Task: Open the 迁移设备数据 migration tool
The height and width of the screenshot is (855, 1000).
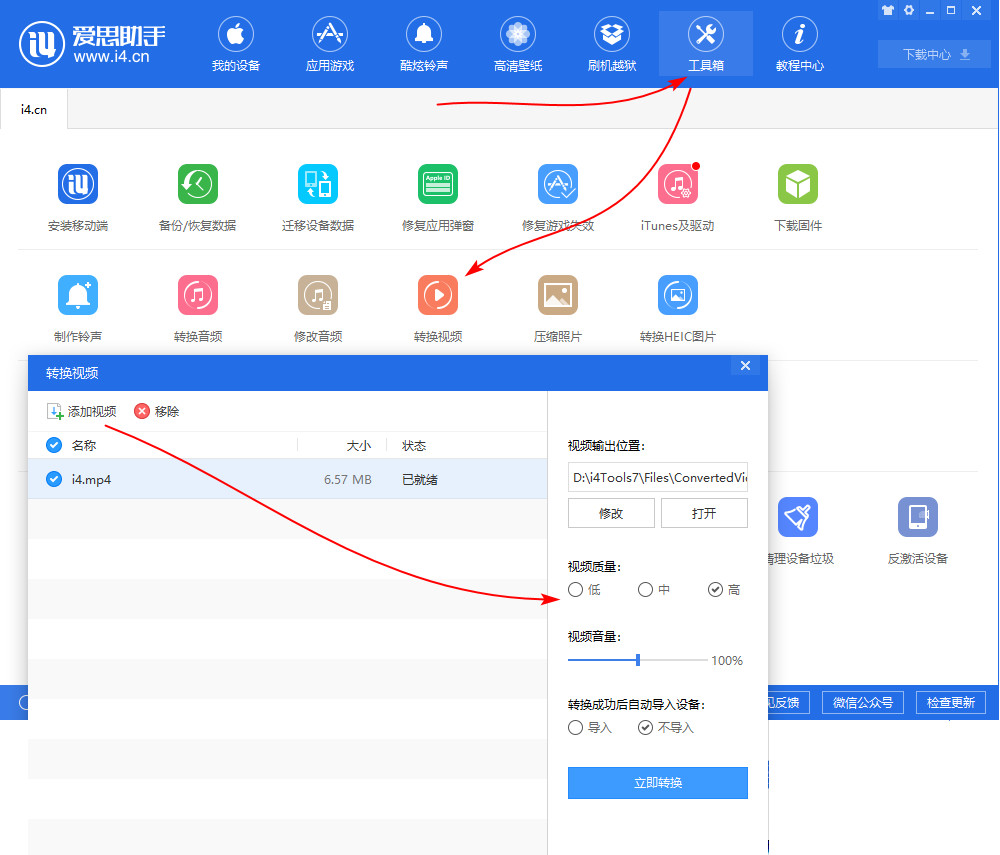Action: pyautogui.click(x=317, y=184)
